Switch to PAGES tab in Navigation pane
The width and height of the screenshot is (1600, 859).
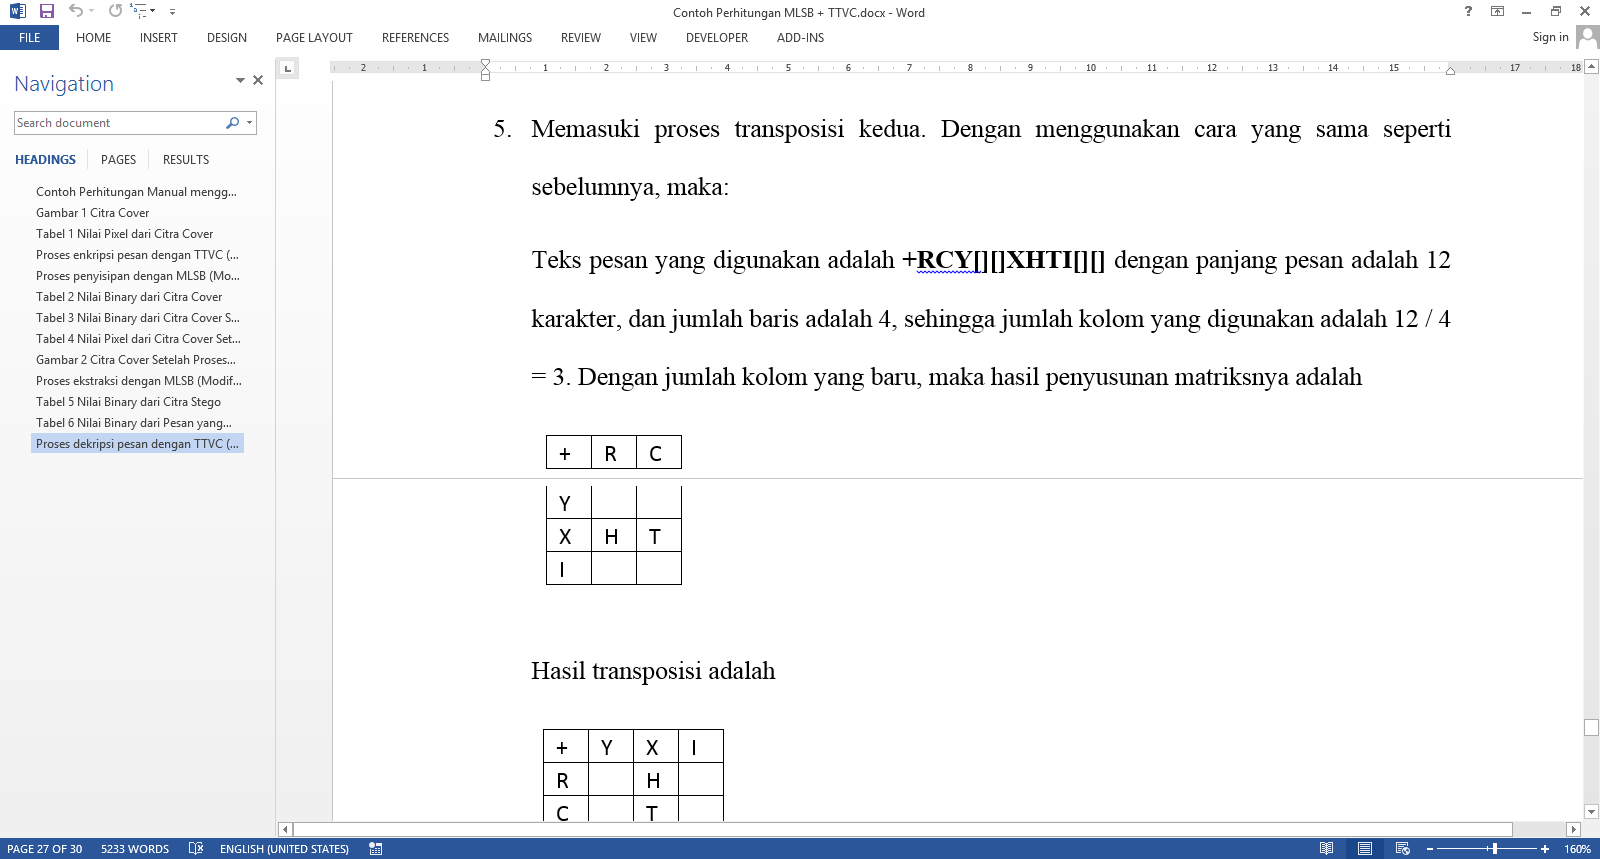click(118, 160)
